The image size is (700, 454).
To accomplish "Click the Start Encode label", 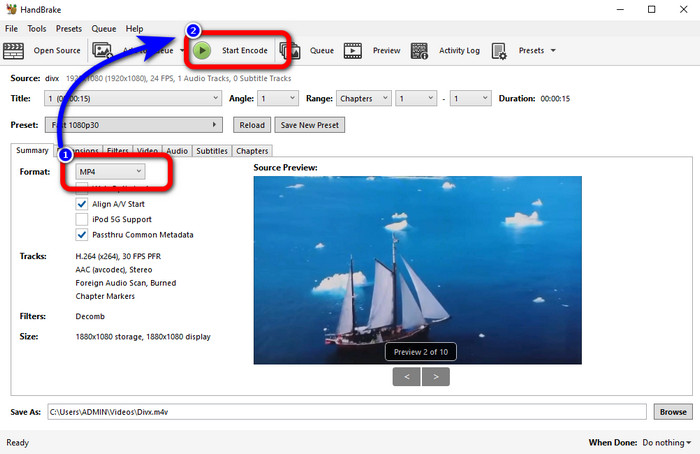I will [x=245, y=50].
